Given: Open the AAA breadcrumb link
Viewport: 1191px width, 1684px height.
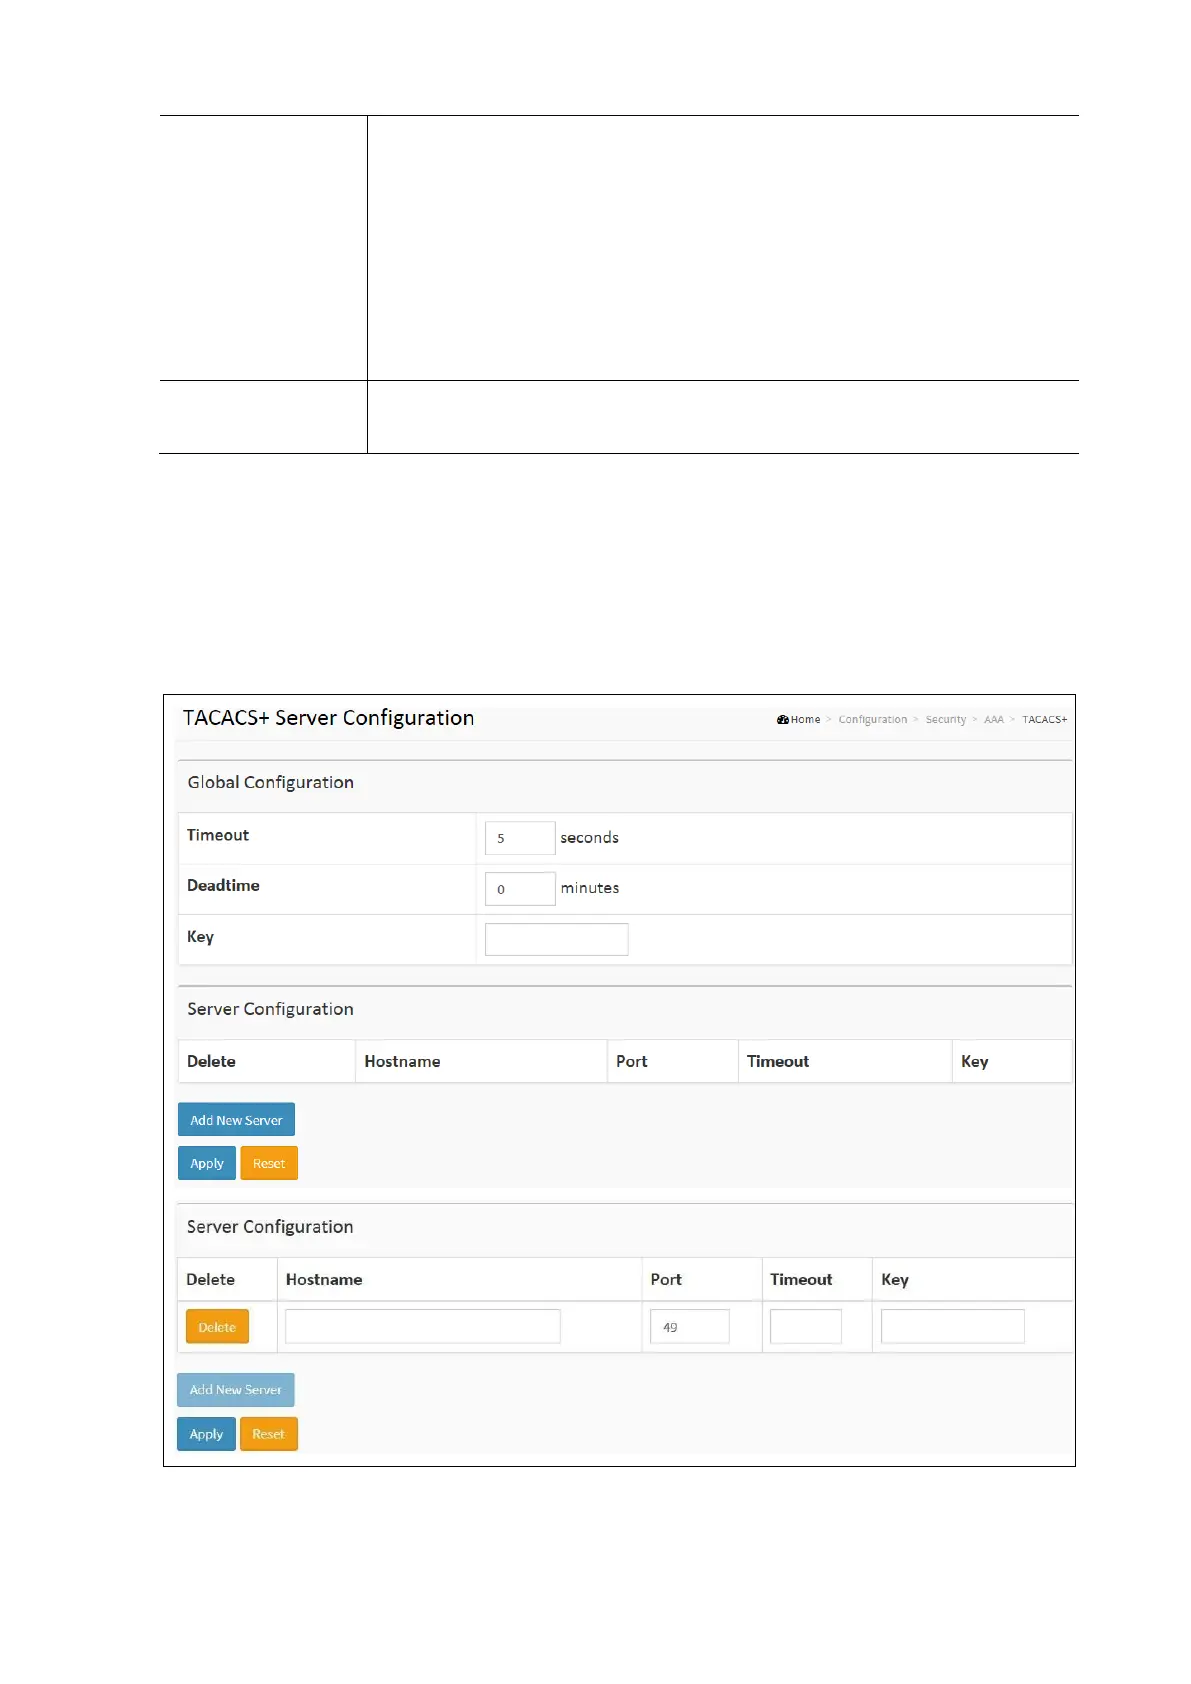Looking at the screenshot, I should pyautogui.click(x=993, y=719).
